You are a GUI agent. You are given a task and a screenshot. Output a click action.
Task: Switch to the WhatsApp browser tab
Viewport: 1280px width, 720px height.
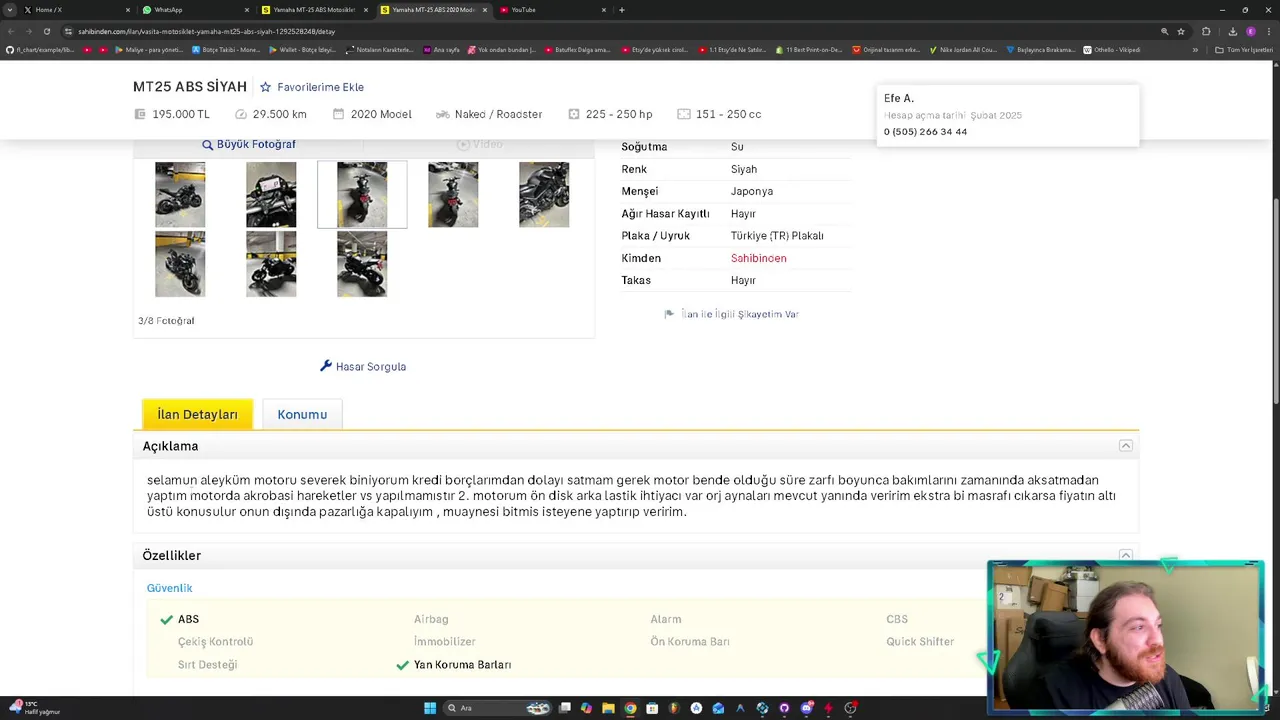pyautogui.click(x=196, y=10)
